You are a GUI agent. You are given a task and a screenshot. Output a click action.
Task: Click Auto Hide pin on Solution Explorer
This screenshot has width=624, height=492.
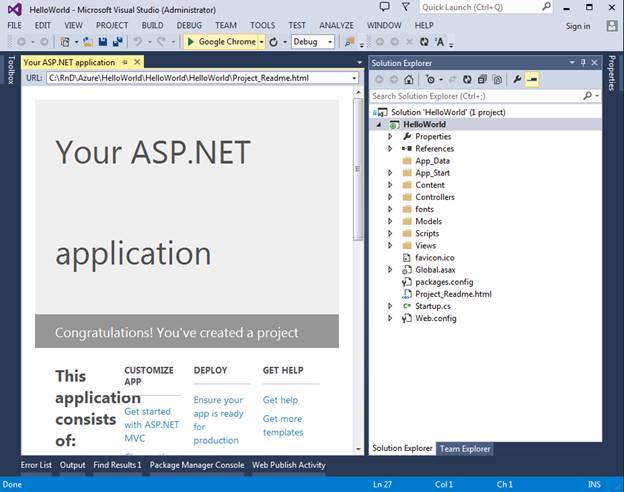click(x=583, y=62)
